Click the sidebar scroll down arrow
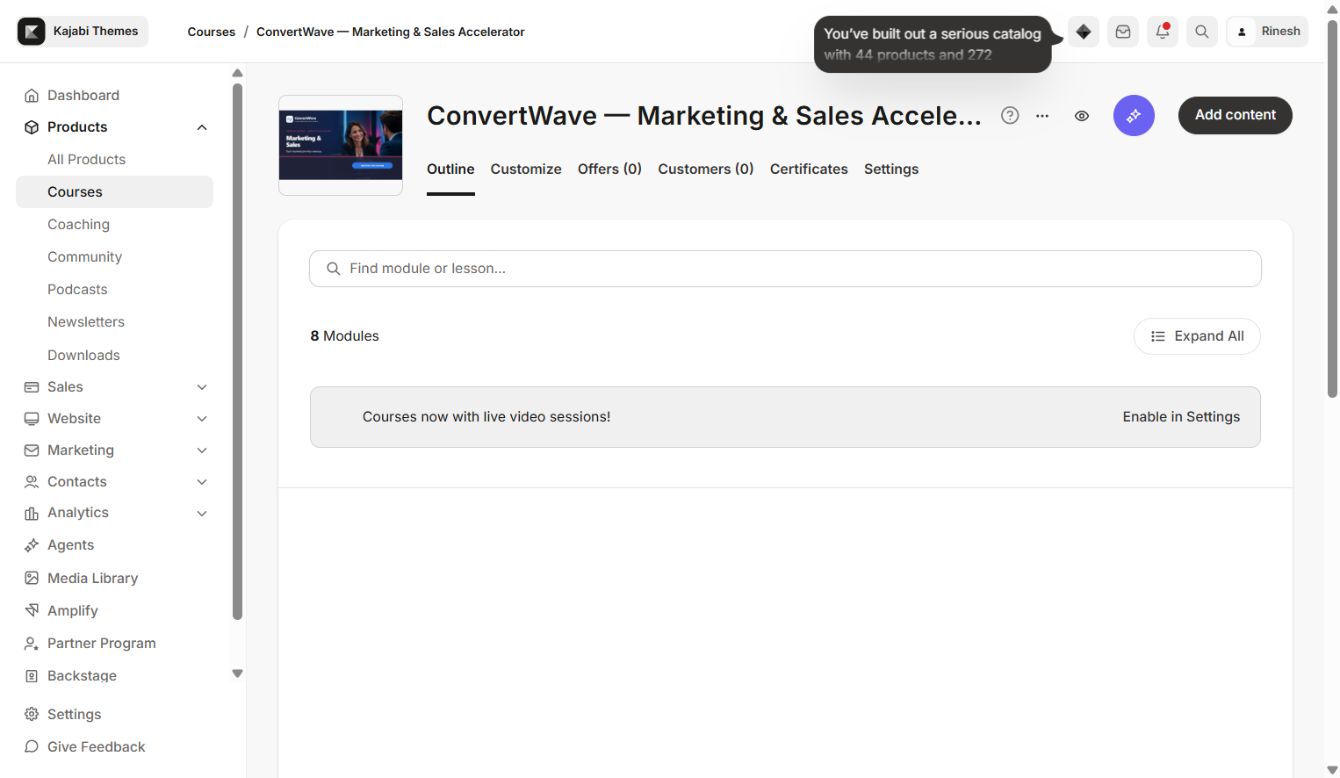 pyautogui.click(x=237, y=674)
